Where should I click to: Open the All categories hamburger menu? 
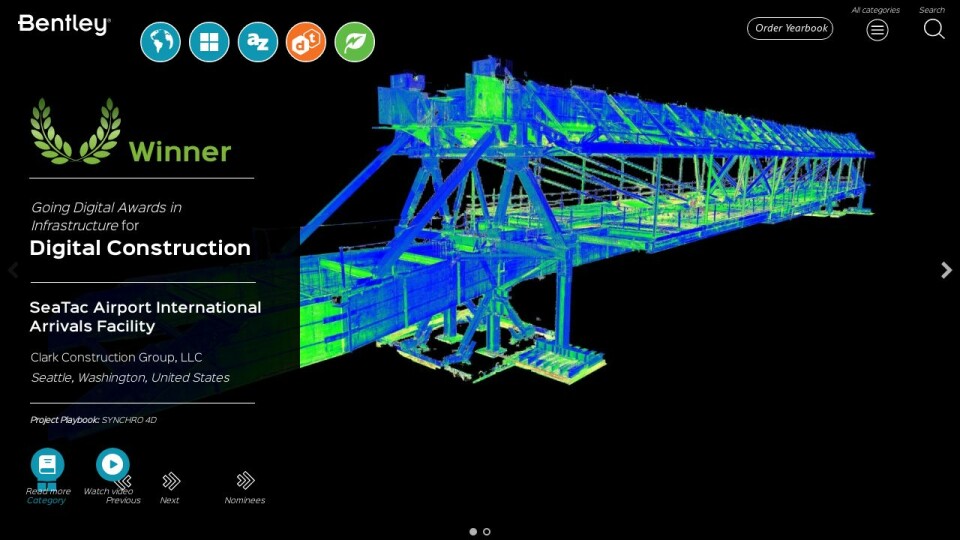click(877, 30)
